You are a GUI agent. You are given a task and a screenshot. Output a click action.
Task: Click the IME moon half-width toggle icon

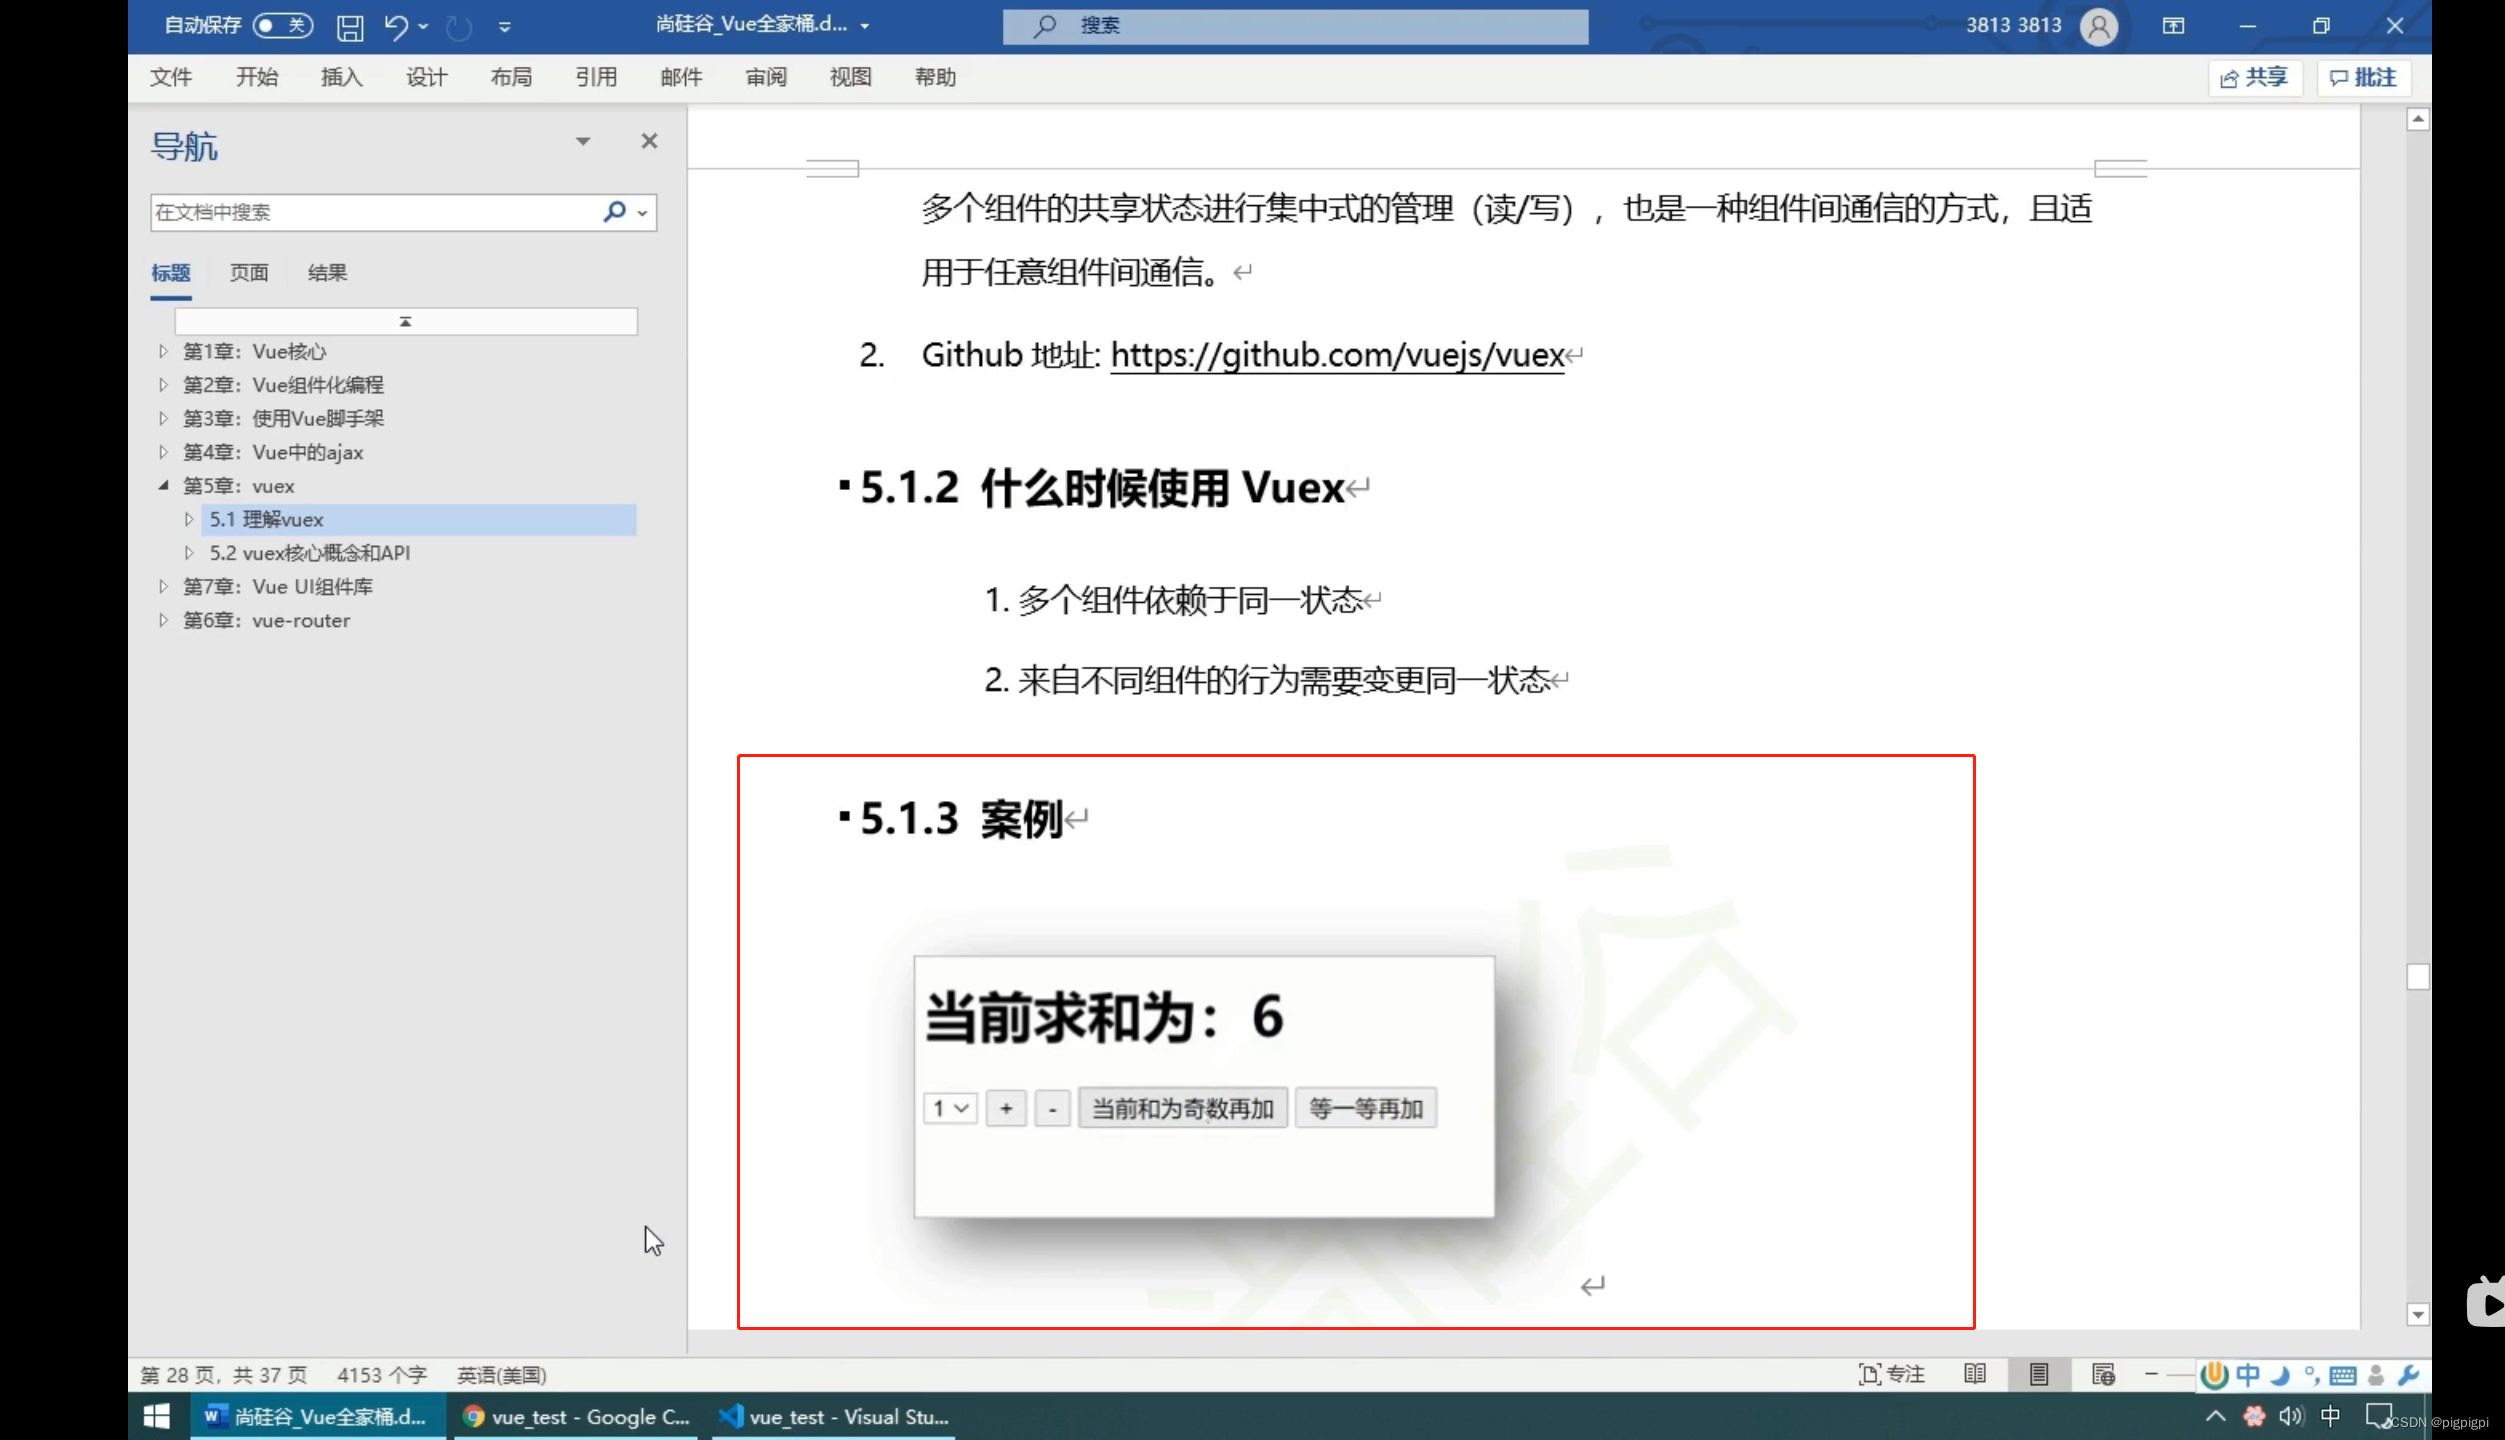pyautogui.click(x=2280, y=1375)
